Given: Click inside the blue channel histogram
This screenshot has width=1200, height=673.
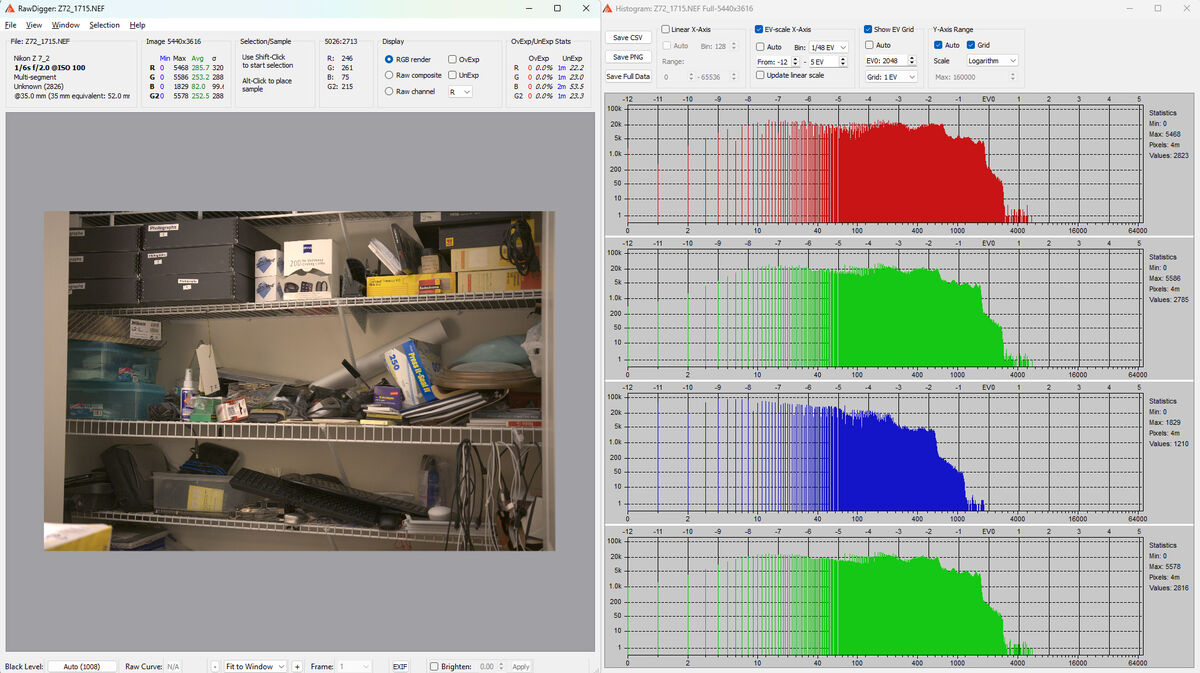Looking at the screenshot, I should (x=883, y=453).
